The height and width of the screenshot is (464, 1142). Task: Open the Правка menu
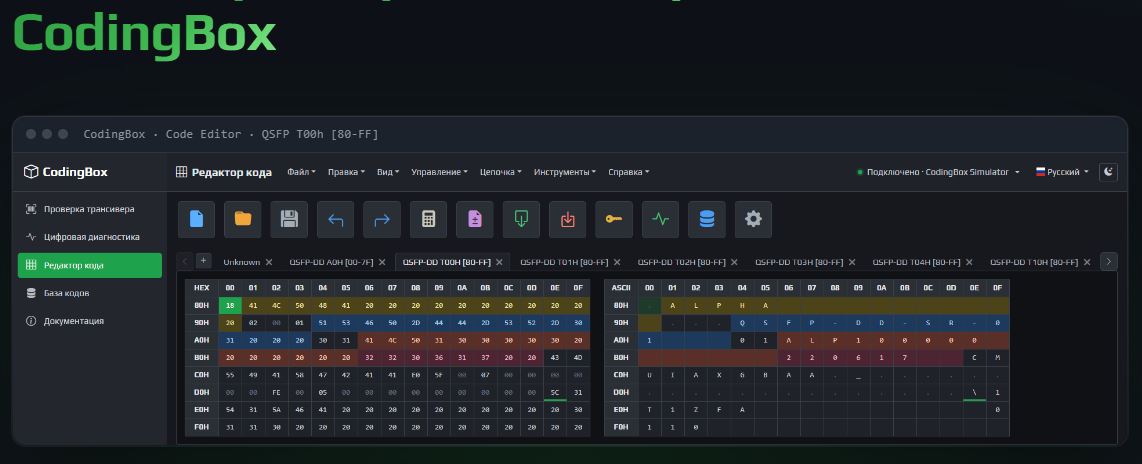pos(347,172)
